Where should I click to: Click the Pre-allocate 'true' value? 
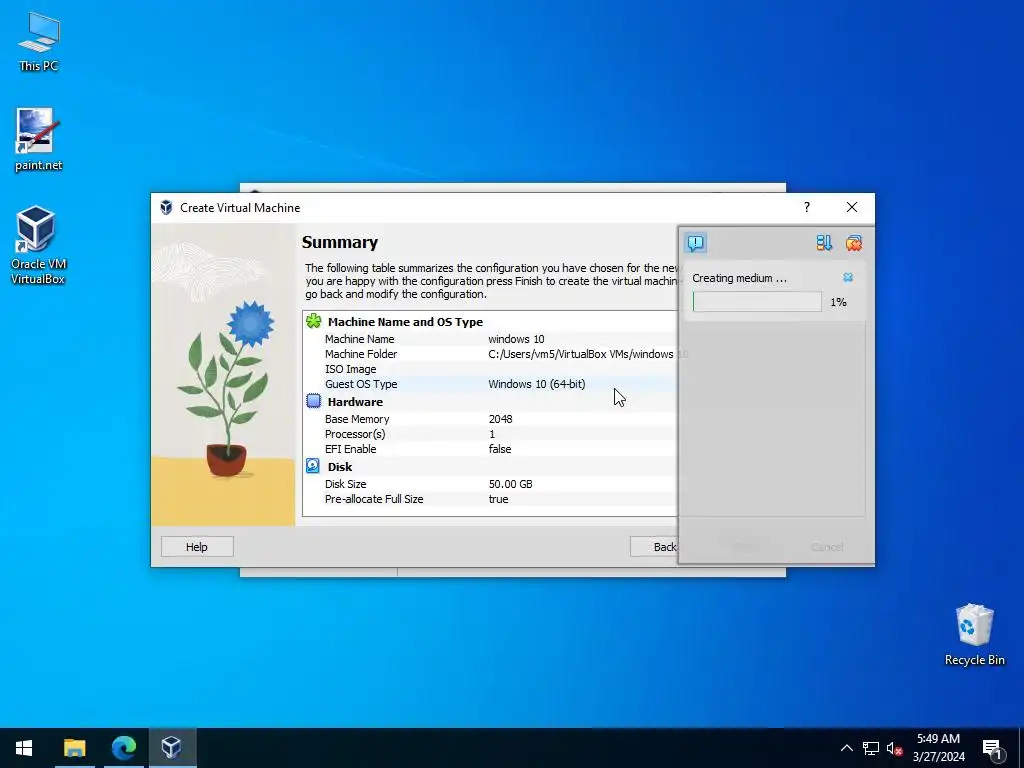[x=498, y=499]
